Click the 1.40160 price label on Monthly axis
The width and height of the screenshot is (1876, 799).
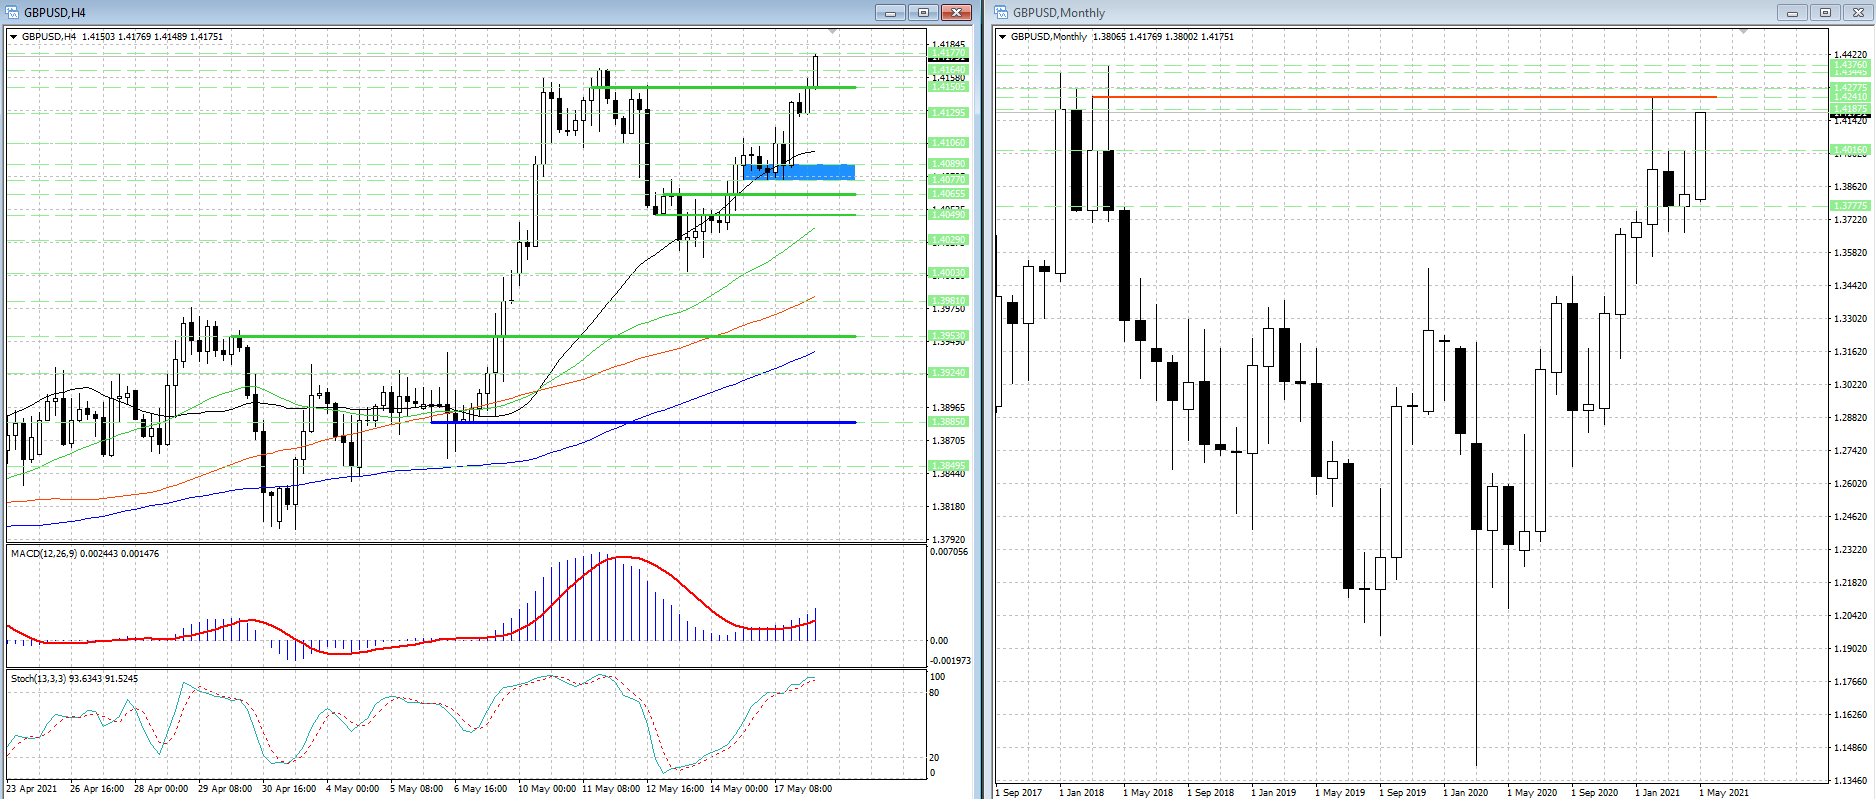coord(1849,150)
